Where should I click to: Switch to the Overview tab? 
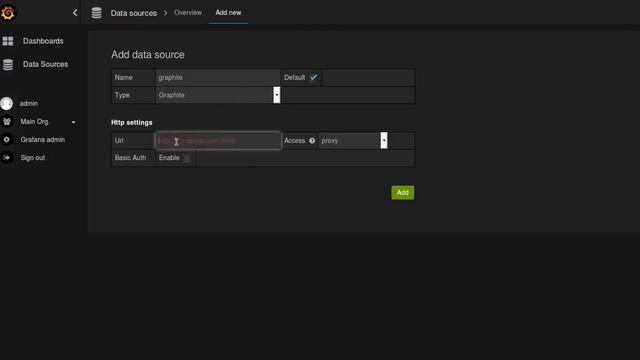click(188, 13)
